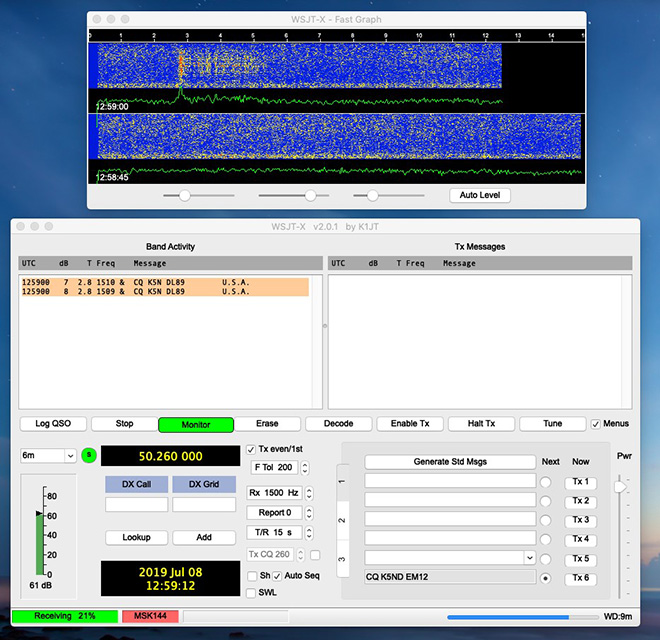Click the Receiving 21% status indicator
Screen dimensions: 660x640
(x=65, y=616)
